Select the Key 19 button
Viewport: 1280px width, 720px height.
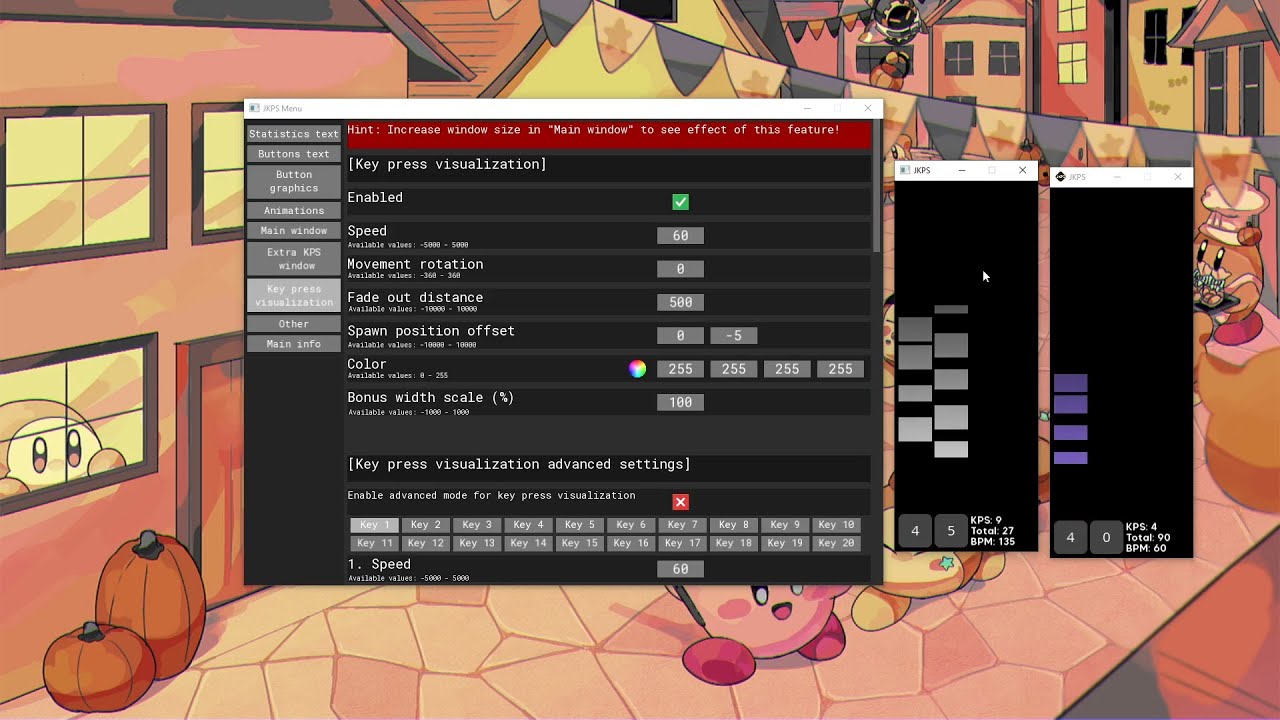(x=785, y=543)
